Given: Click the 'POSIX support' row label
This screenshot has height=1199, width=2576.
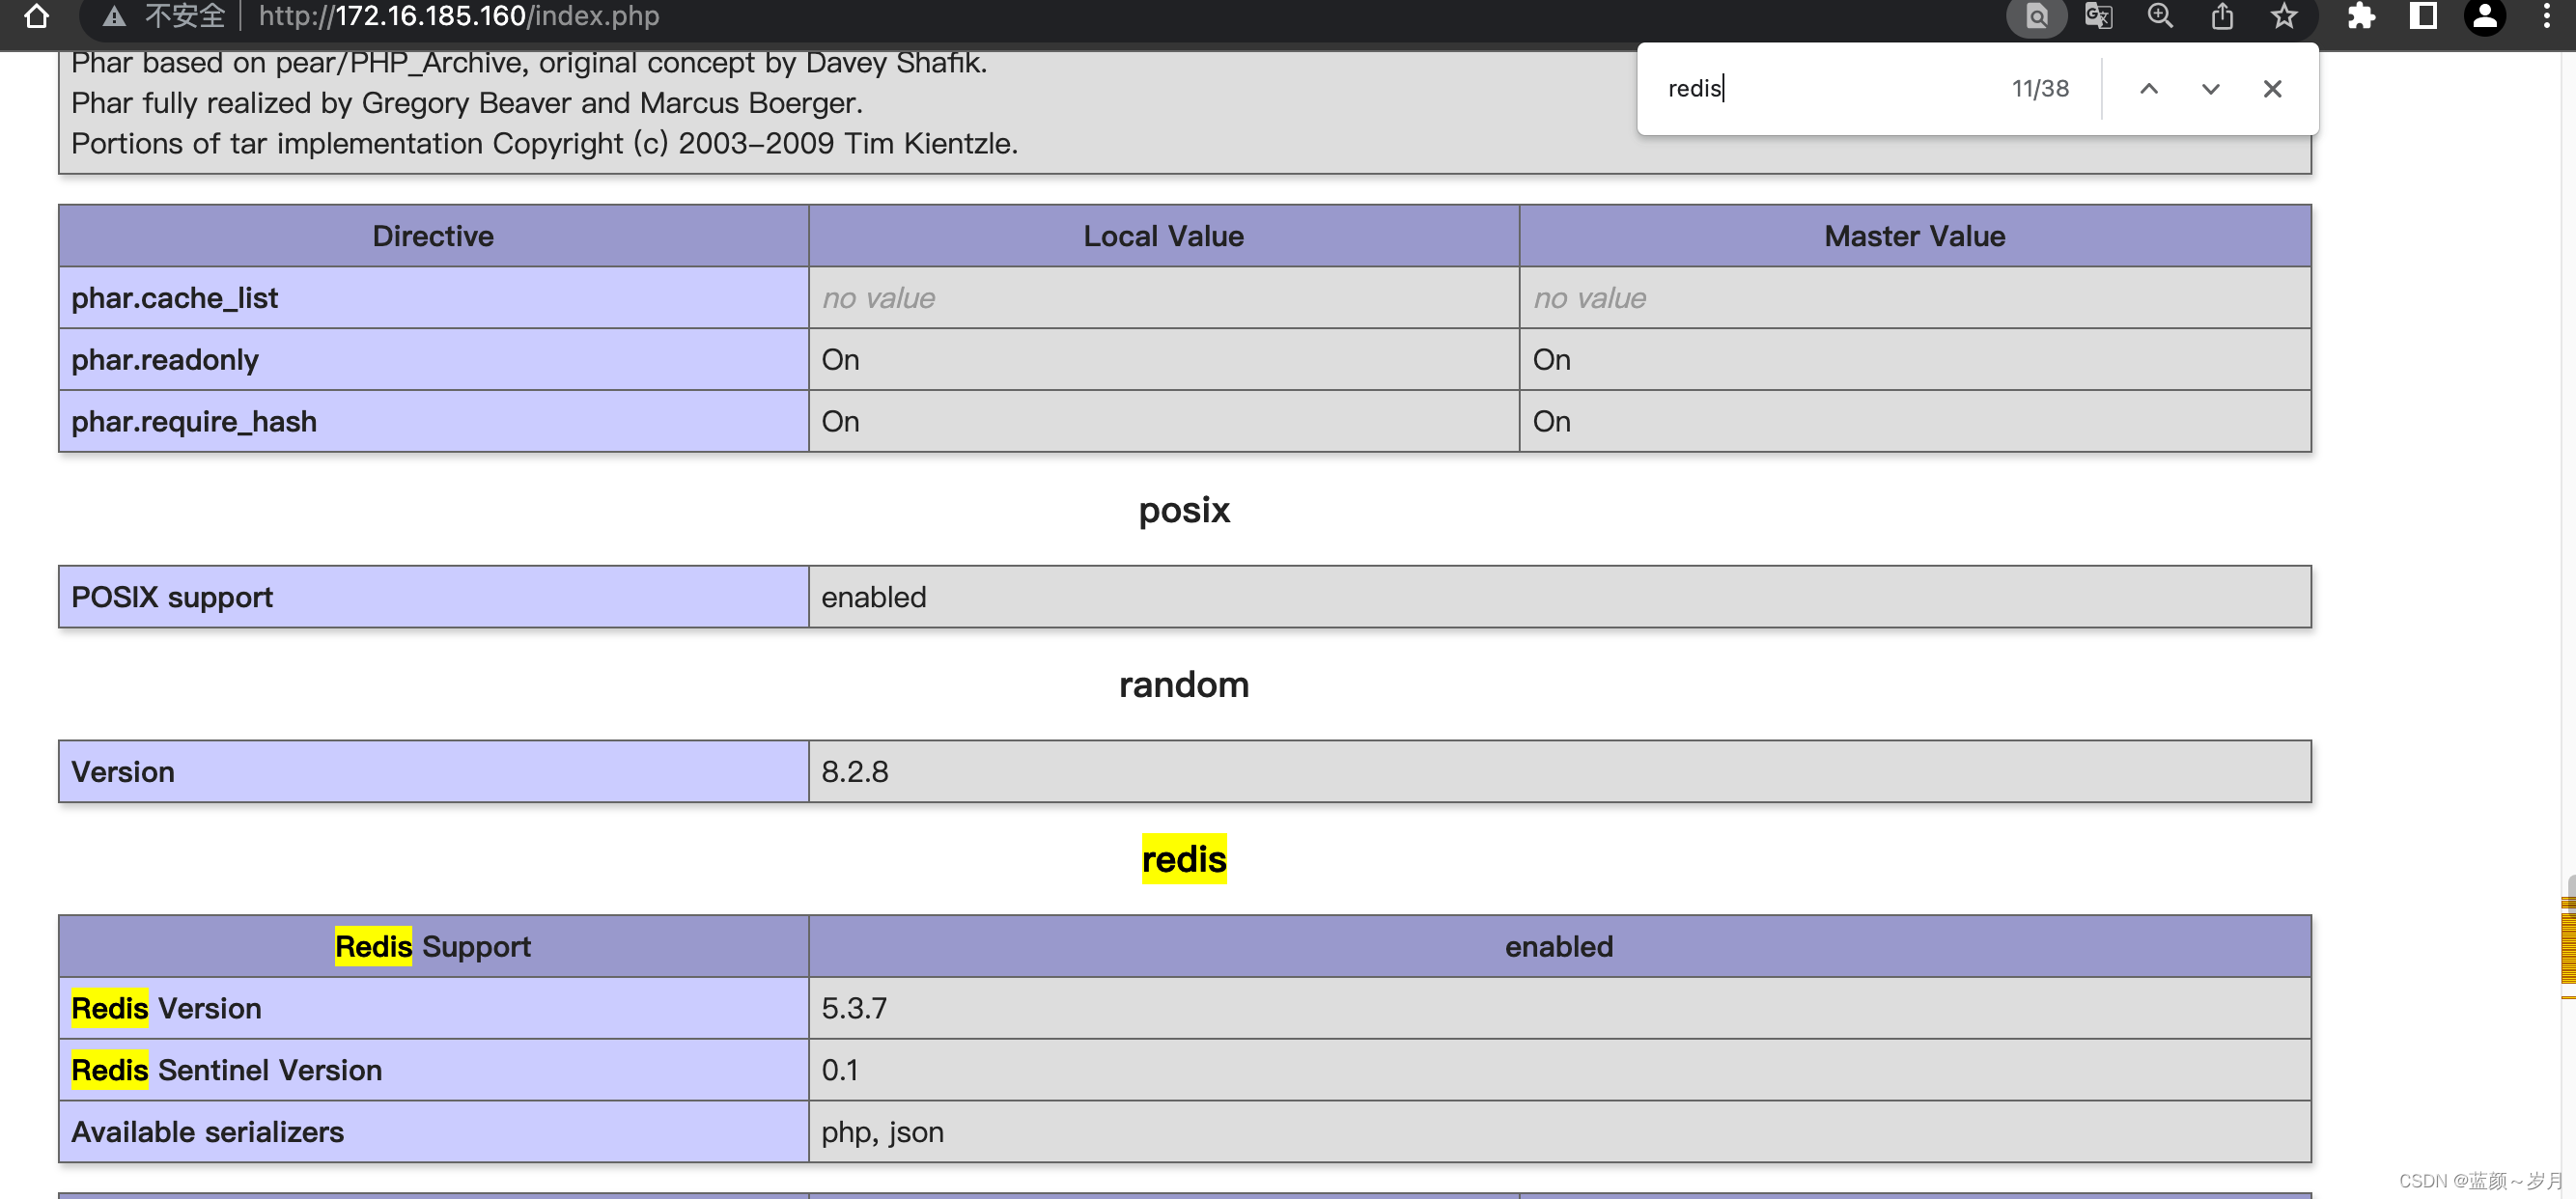Looking at the screenshot, I should tap(433, 597).
